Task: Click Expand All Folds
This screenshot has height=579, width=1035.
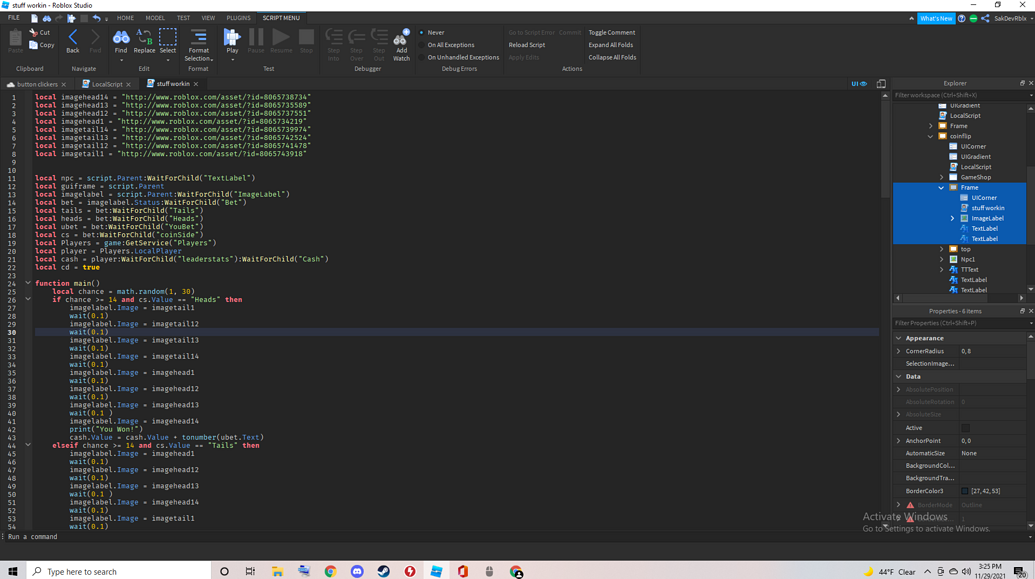Action: [611, 45]
